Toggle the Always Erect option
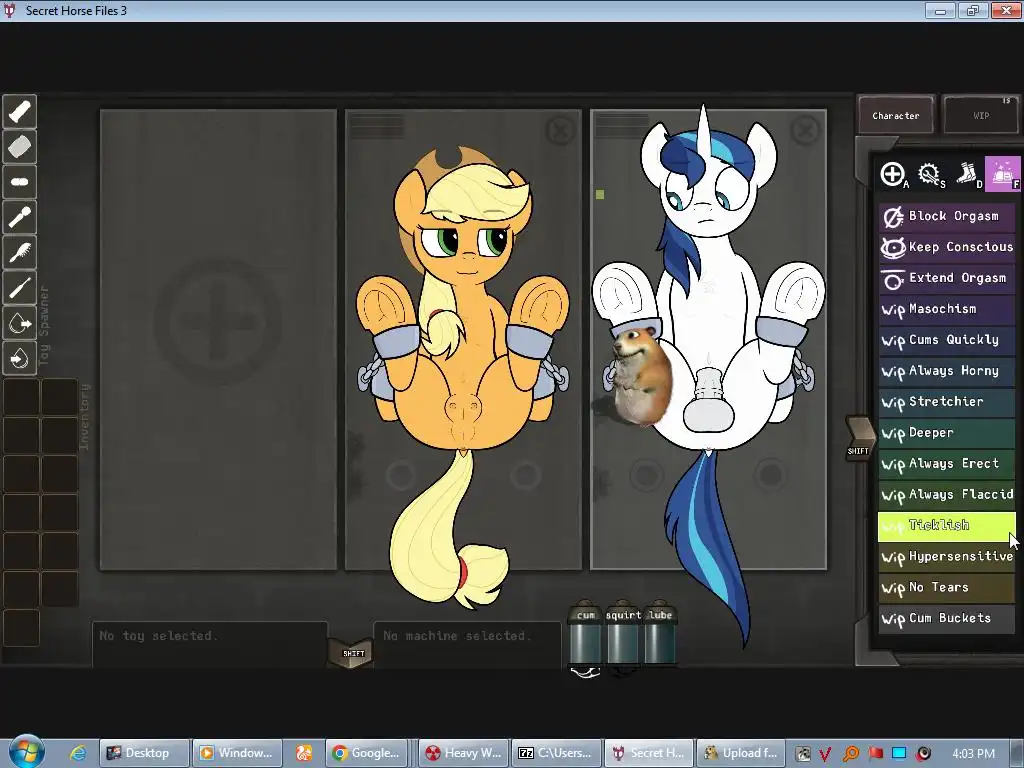The height and width of the screenshot is (768, 1024). [946, 464]
